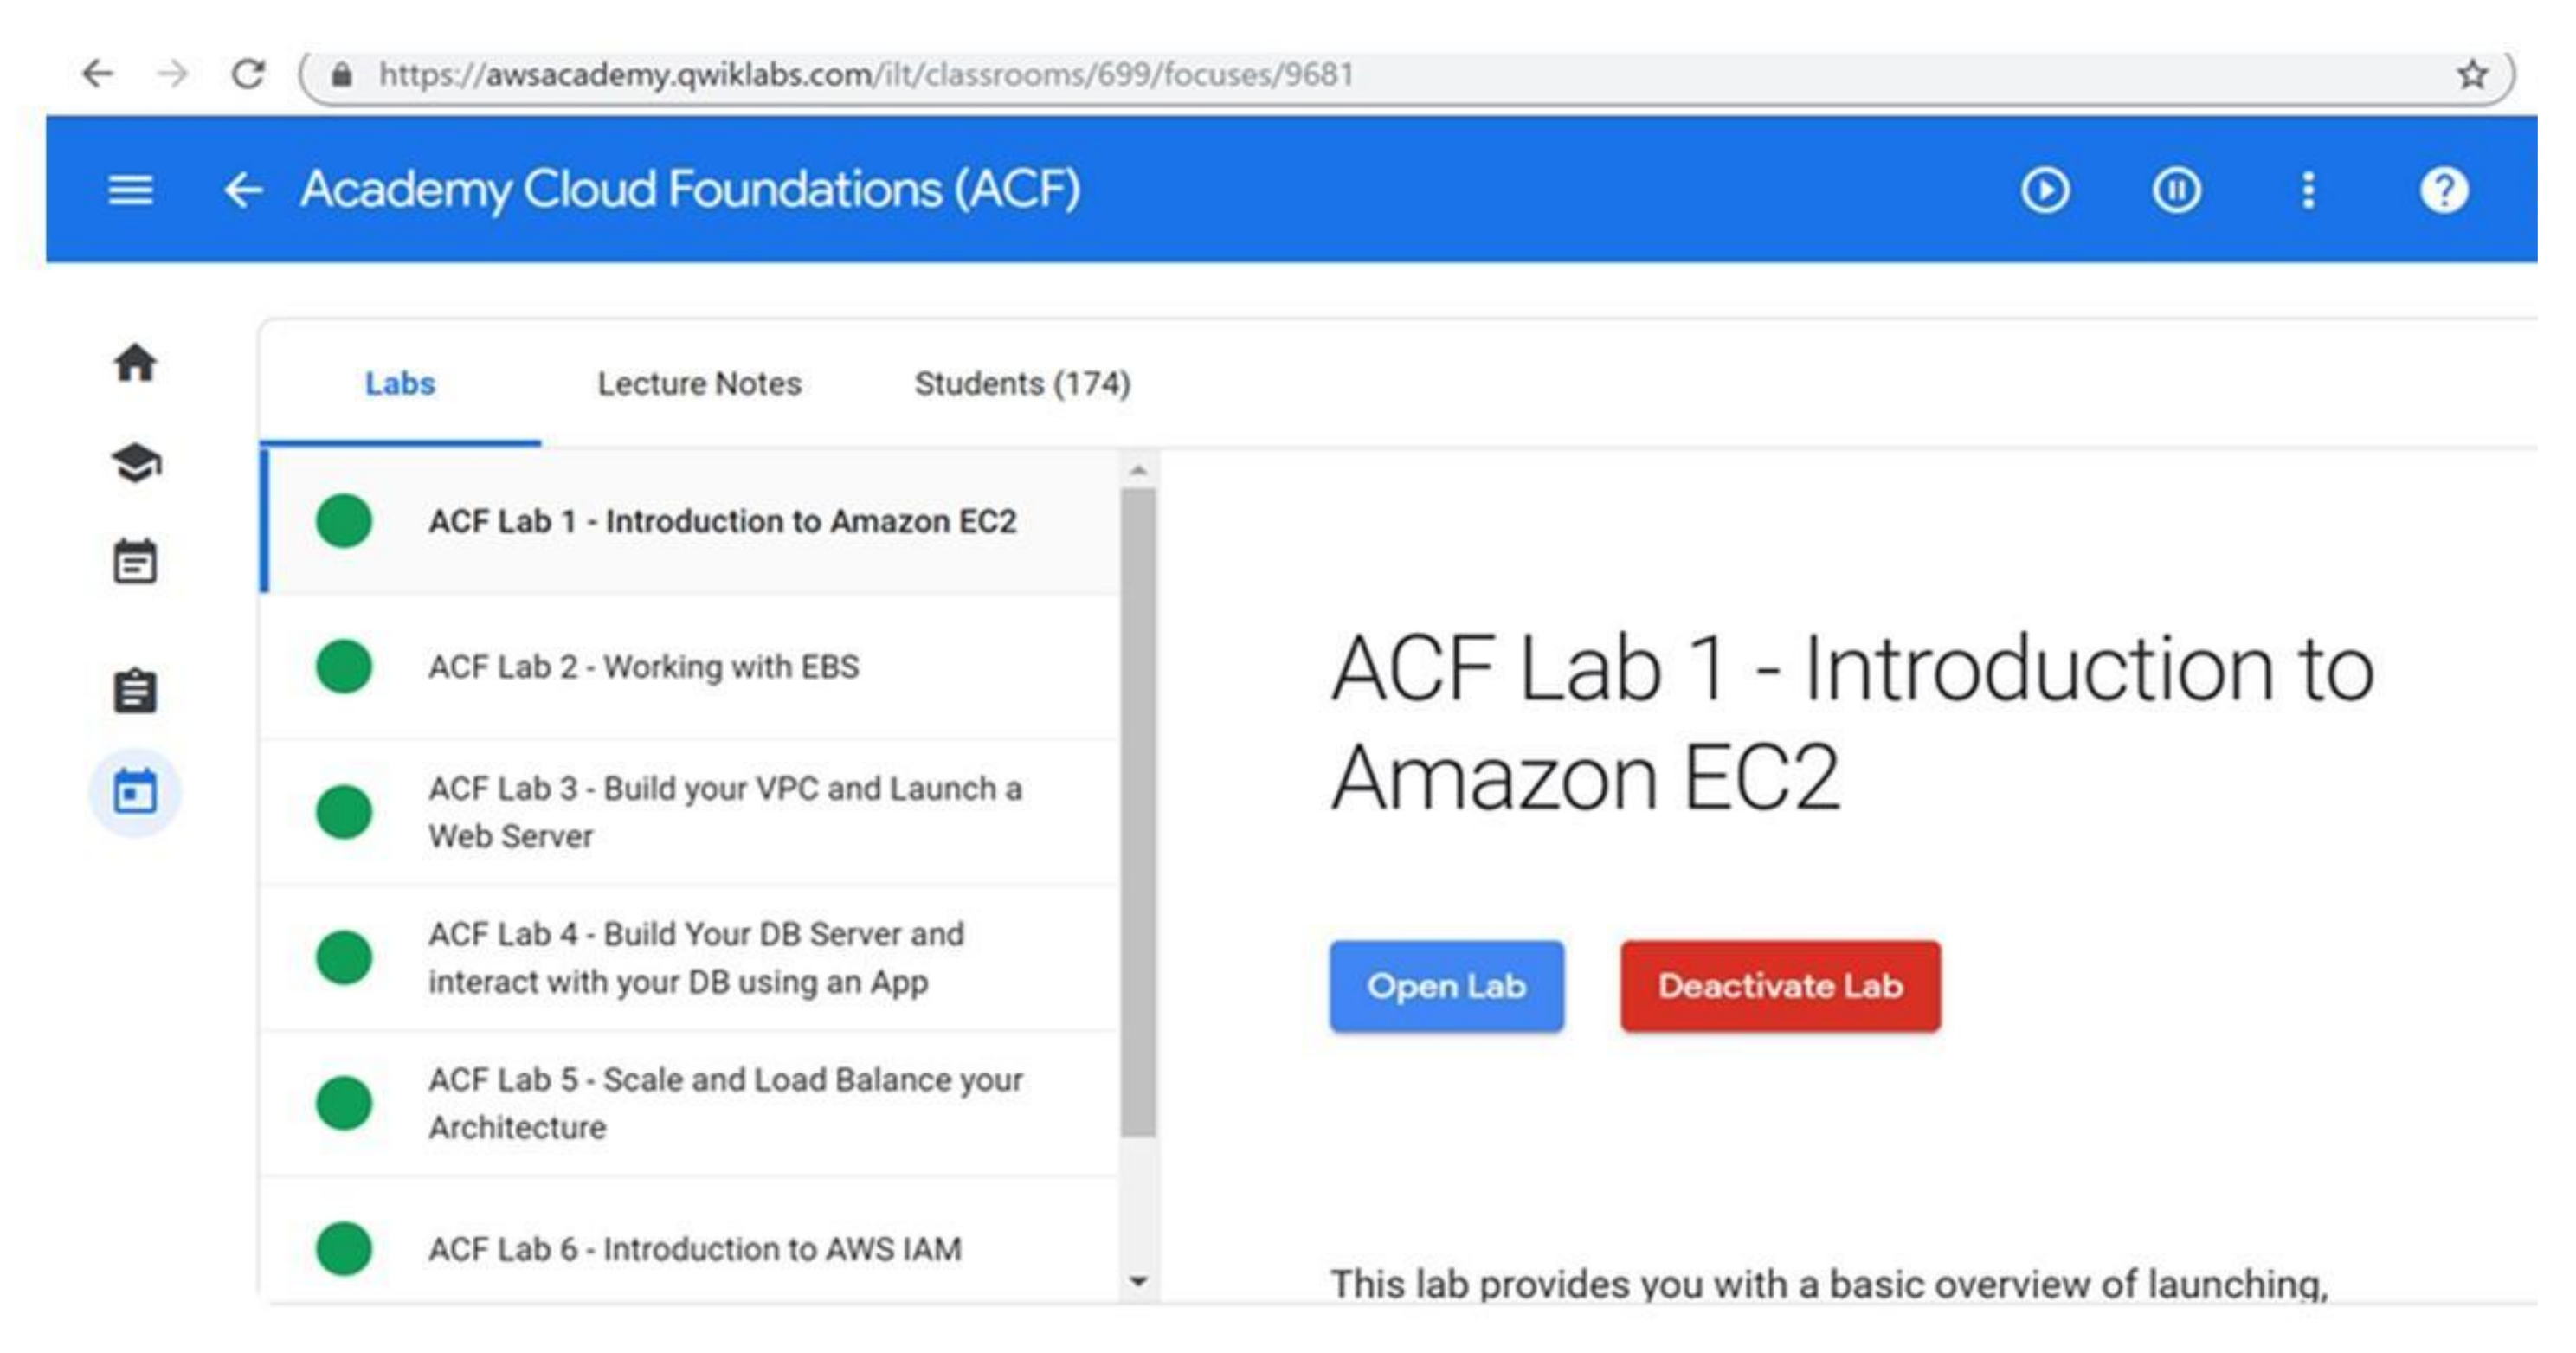Click the play circle icon in the header

(x=2045, y=190)
